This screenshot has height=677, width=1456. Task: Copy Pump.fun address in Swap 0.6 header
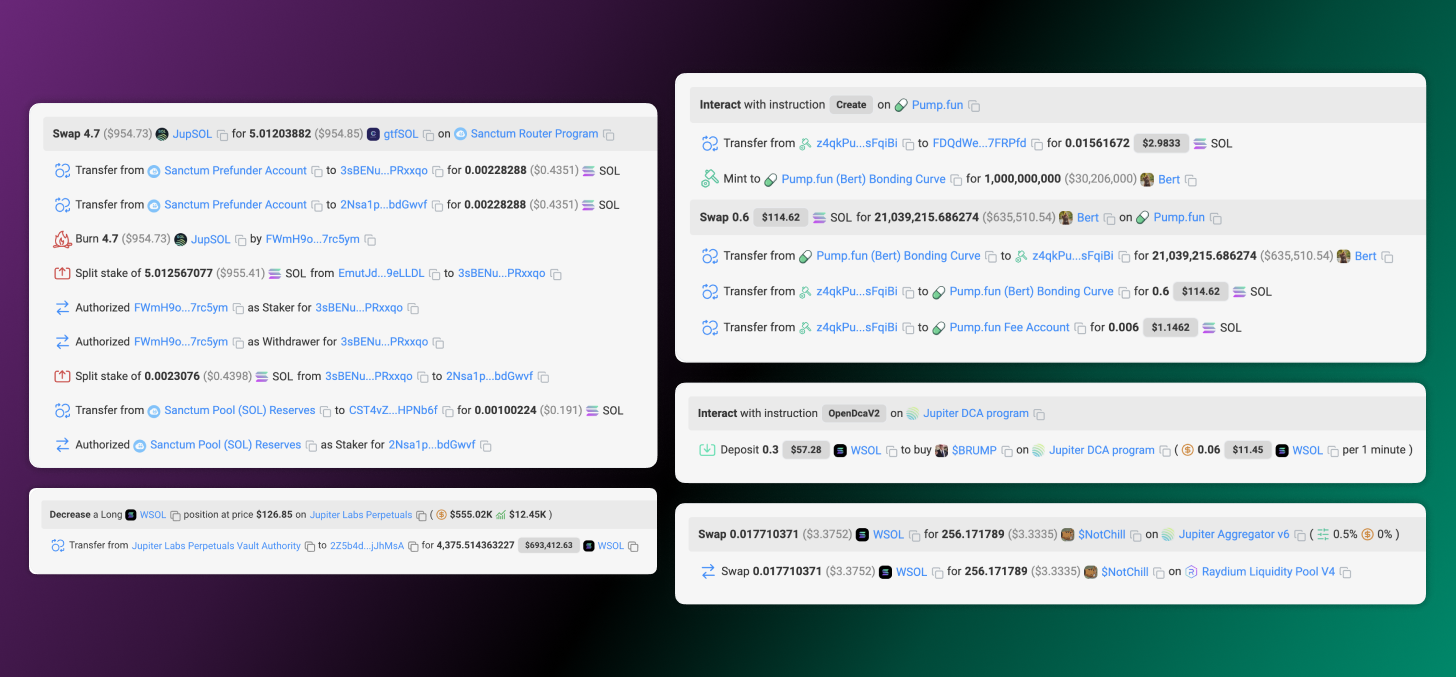1216,218
